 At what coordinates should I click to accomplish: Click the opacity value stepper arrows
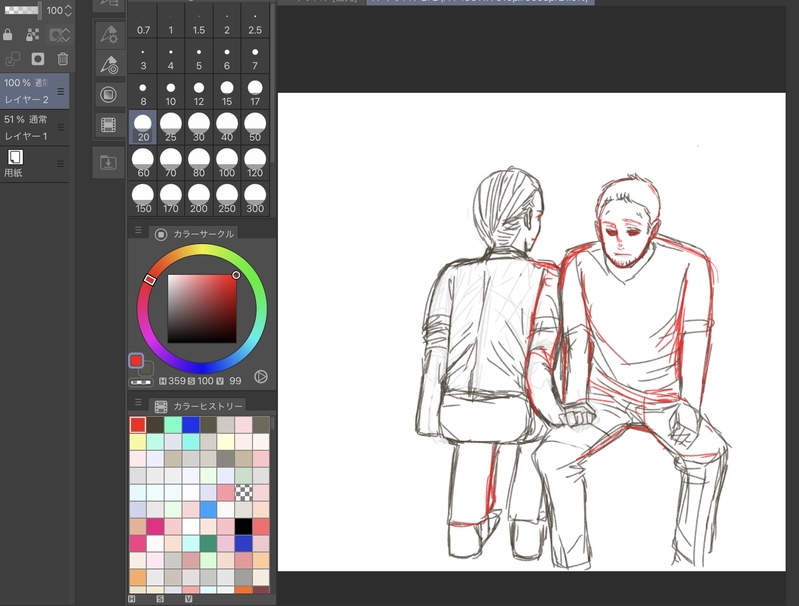point(68,10)
